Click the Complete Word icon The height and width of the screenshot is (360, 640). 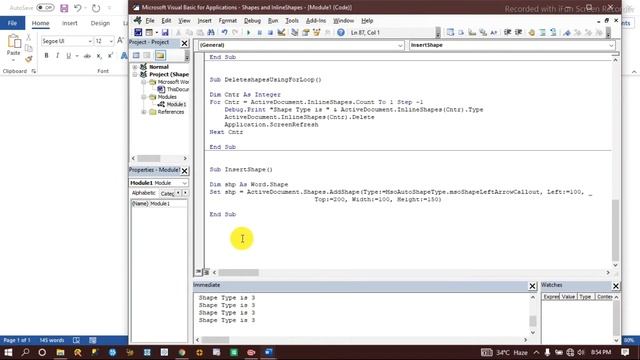(494, 32)
